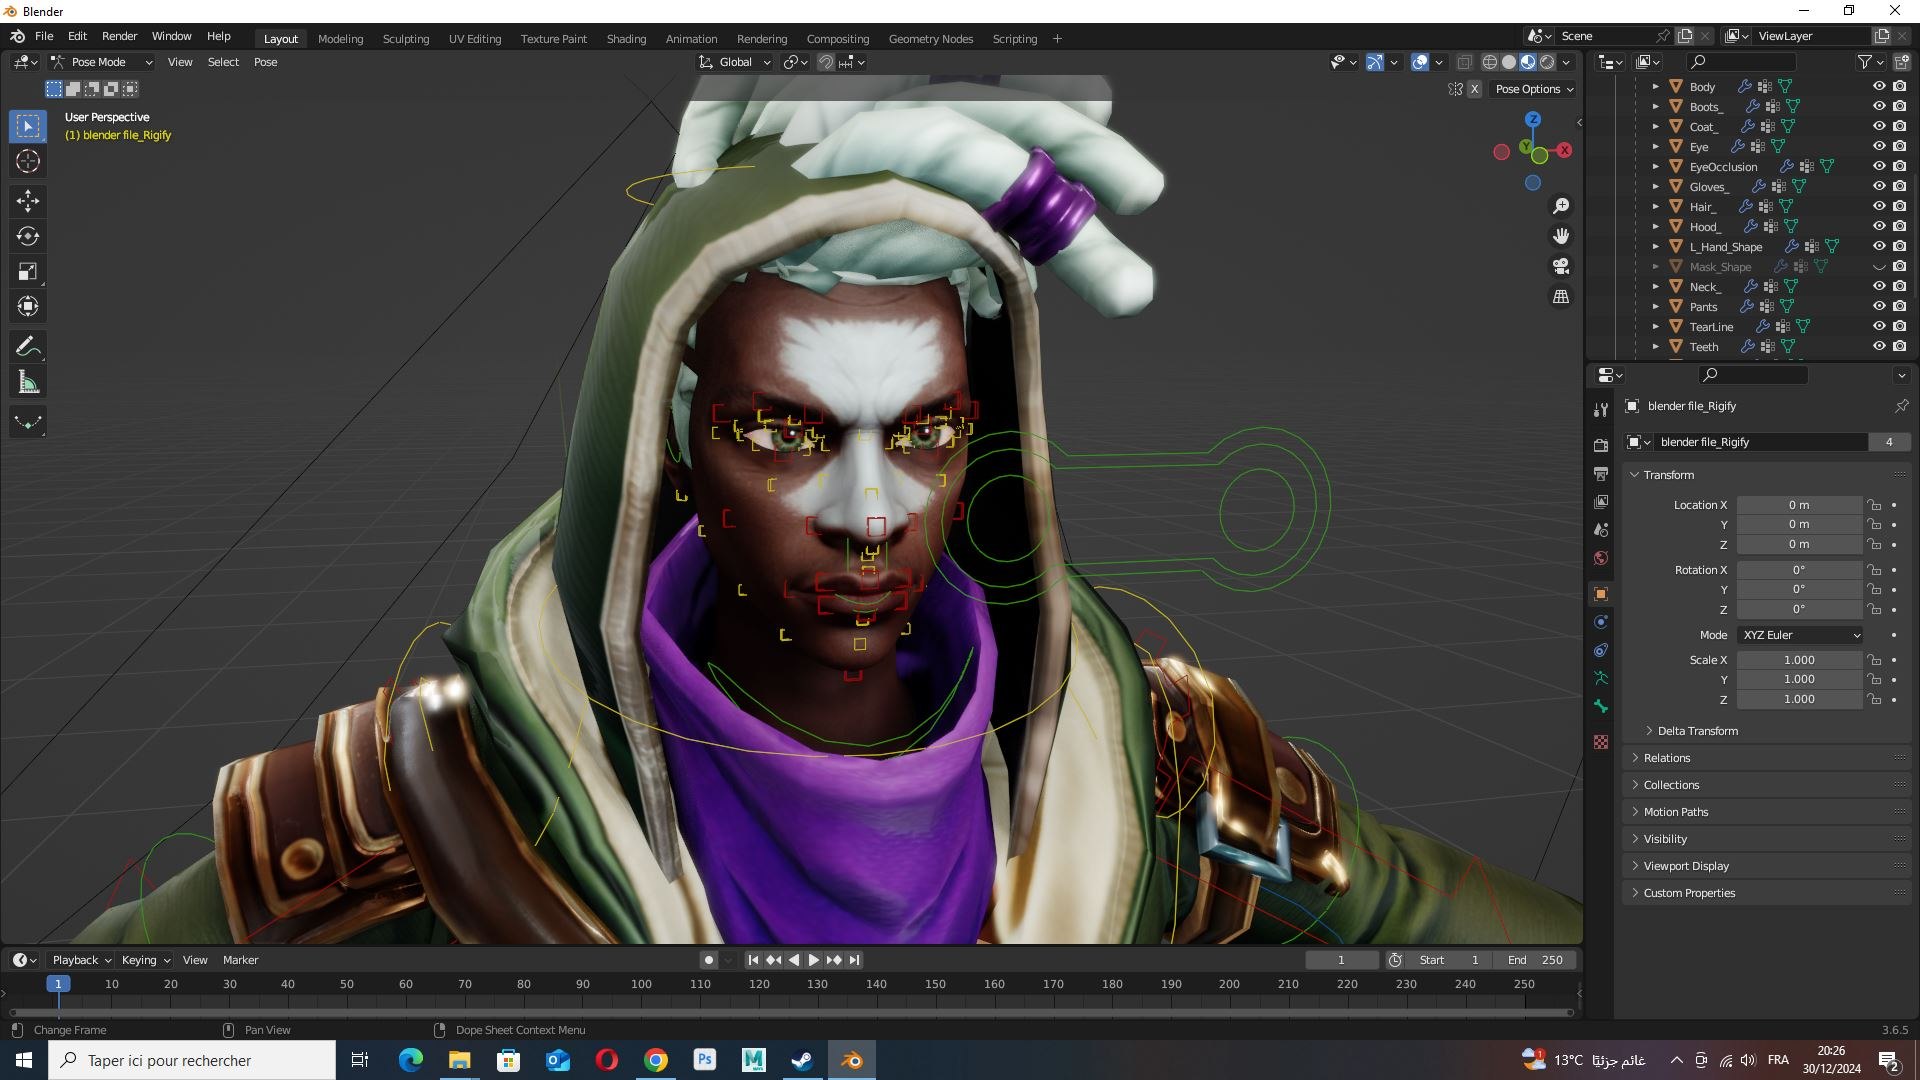Switch to the Sculpting workspace tab
The image size is (1920, 1080).
[406, 39]
